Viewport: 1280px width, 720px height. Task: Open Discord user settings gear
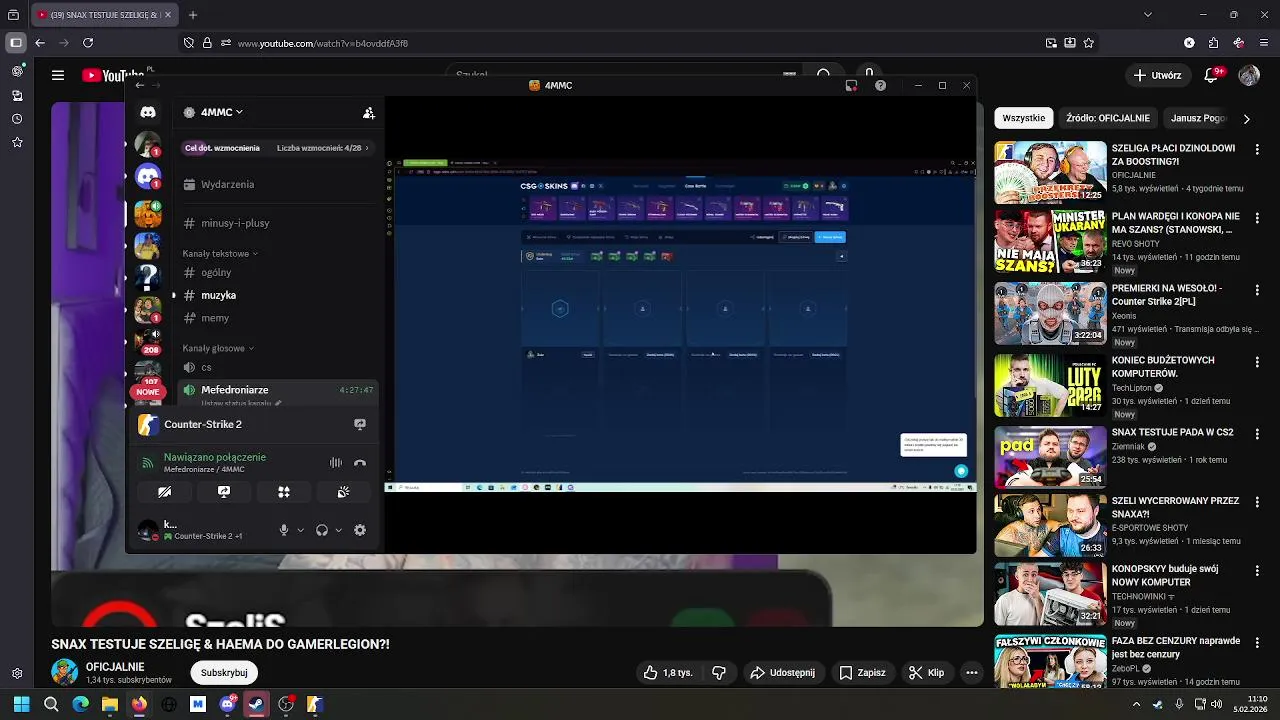(360, 530)
